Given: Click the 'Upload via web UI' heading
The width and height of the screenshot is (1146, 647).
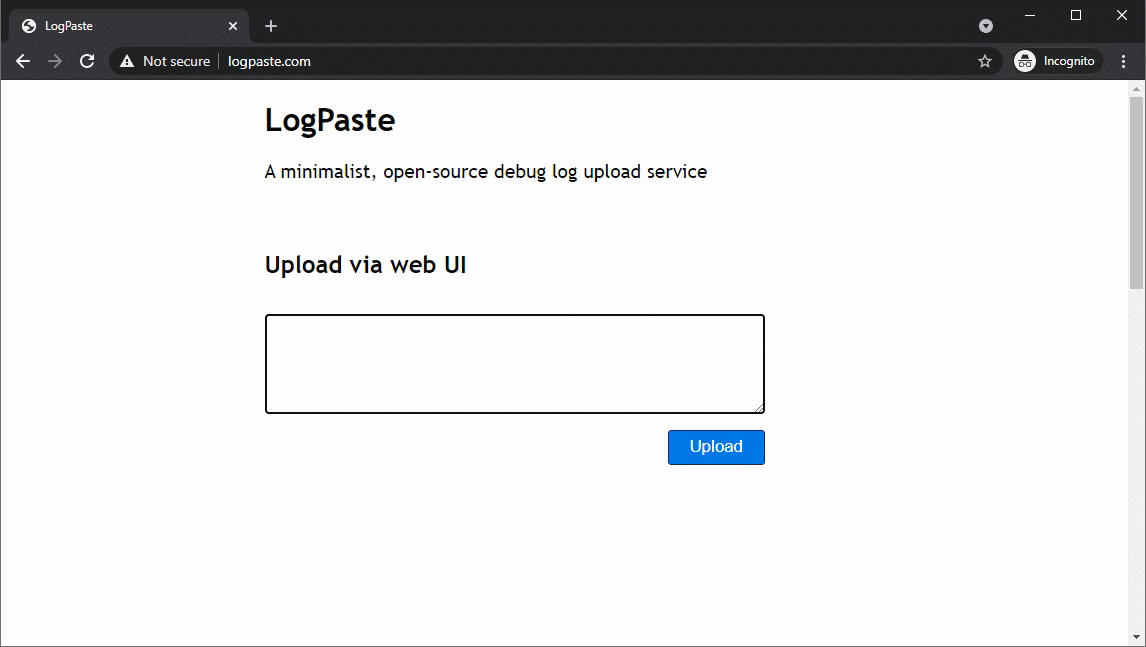Looking at the screenshot, I should click(x=365, y=265).
